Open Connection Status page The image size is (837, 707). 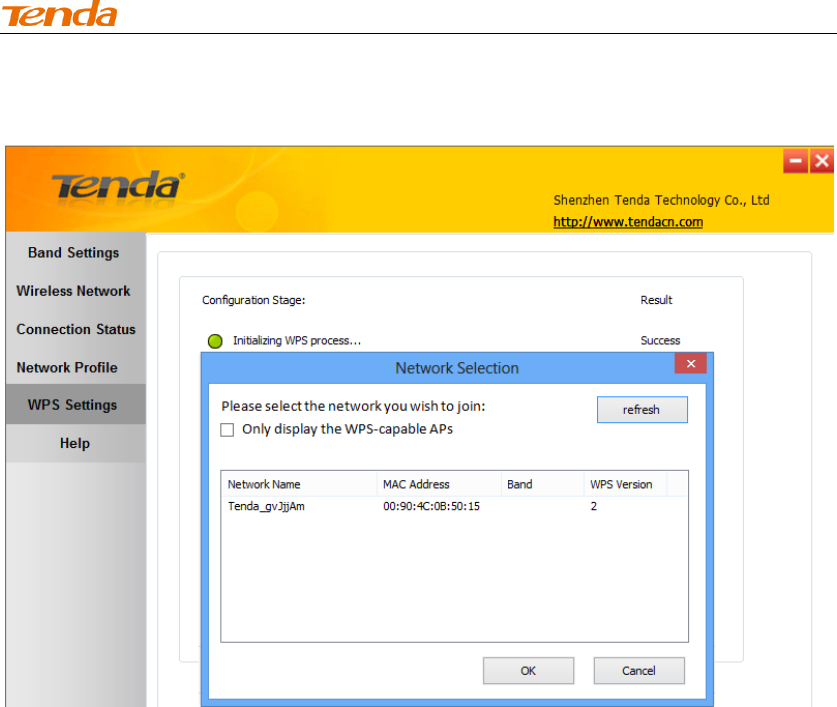tap(76, 329)
